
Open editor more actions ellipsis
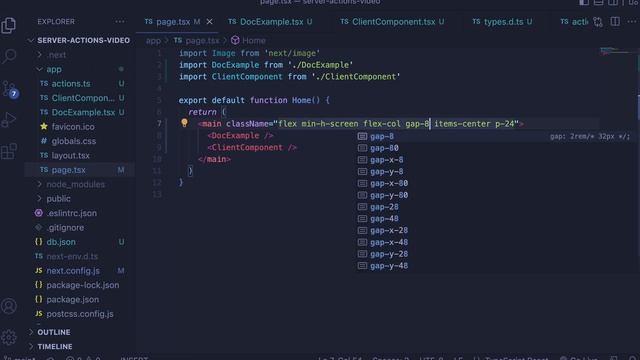(x=632, y=22)
